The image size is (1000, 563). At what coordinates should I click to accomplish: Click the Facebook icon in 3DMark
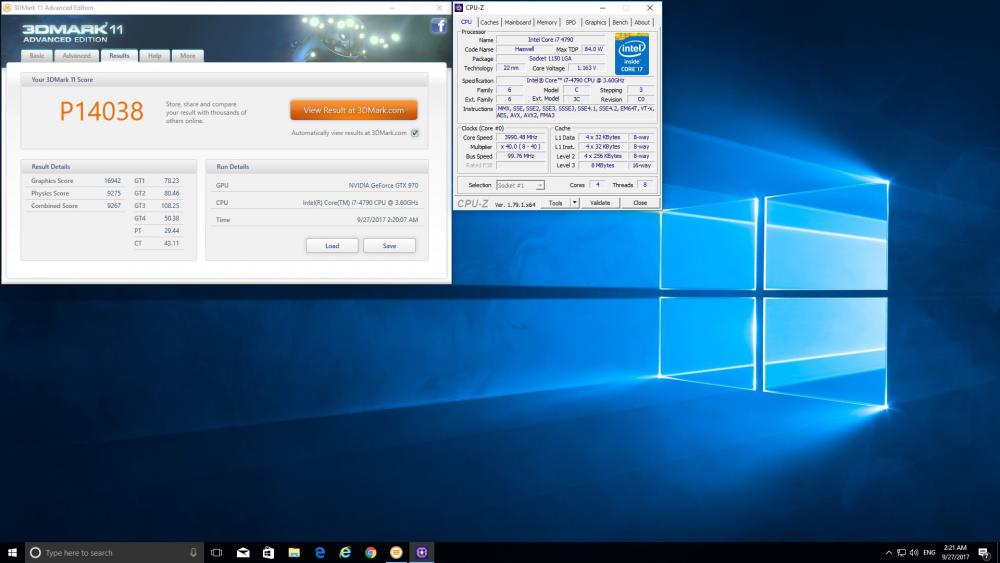click(439, 26)
